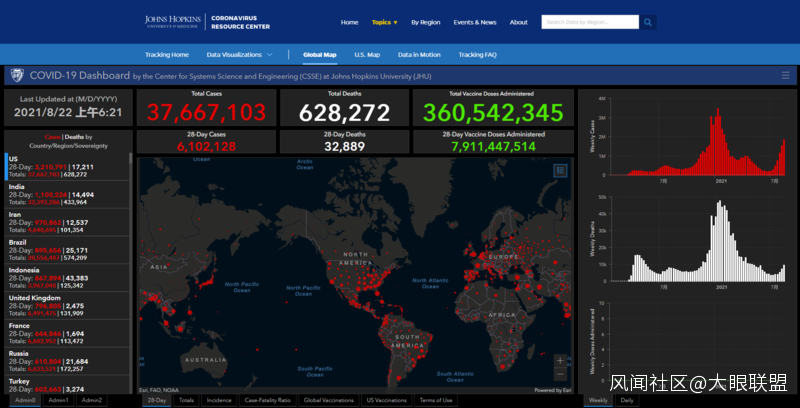This screenshot has width=800, height=408.
Task: Switch chart to Daily view
Action: point(627,400)
